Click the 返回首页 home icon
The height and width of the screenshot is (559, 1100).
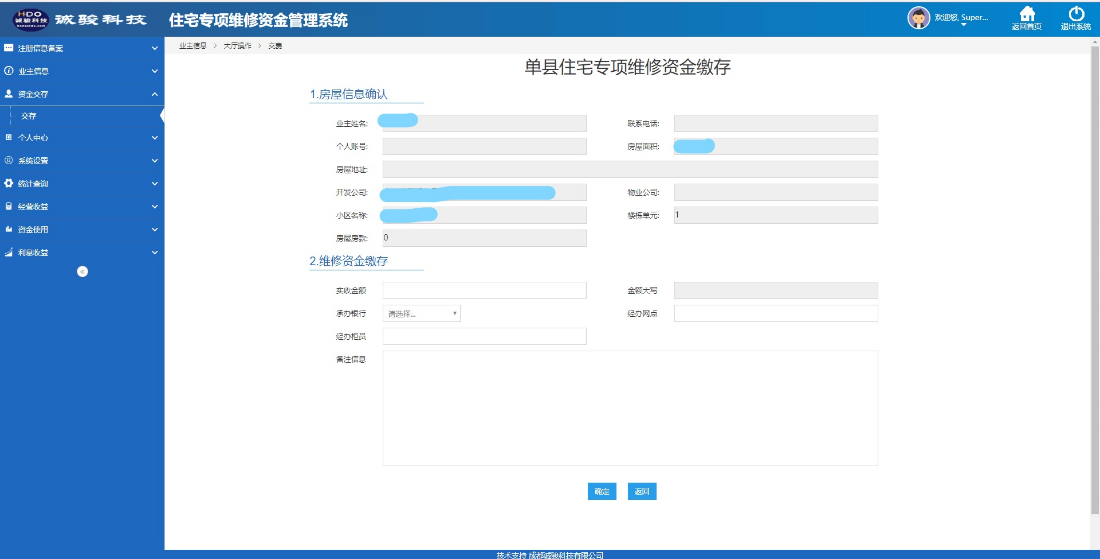1027,14
